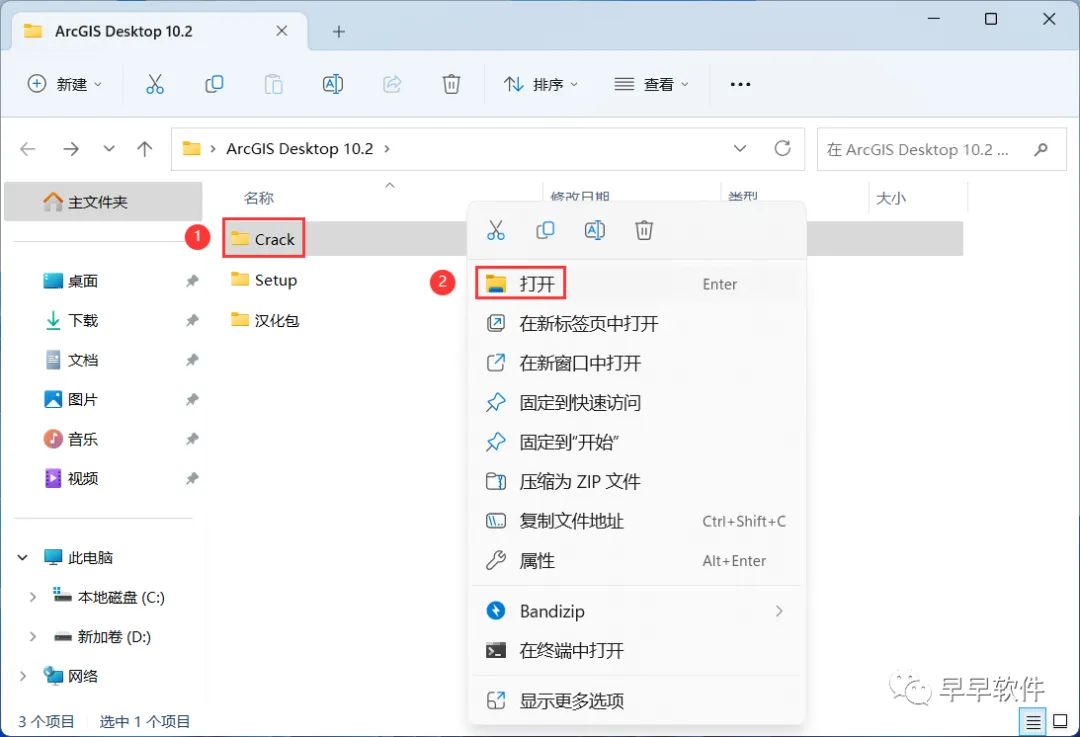Viewport: 1080px width, 737px height.
Task: Open the 查看 view dropdown
Action: (x=651, y=84)
